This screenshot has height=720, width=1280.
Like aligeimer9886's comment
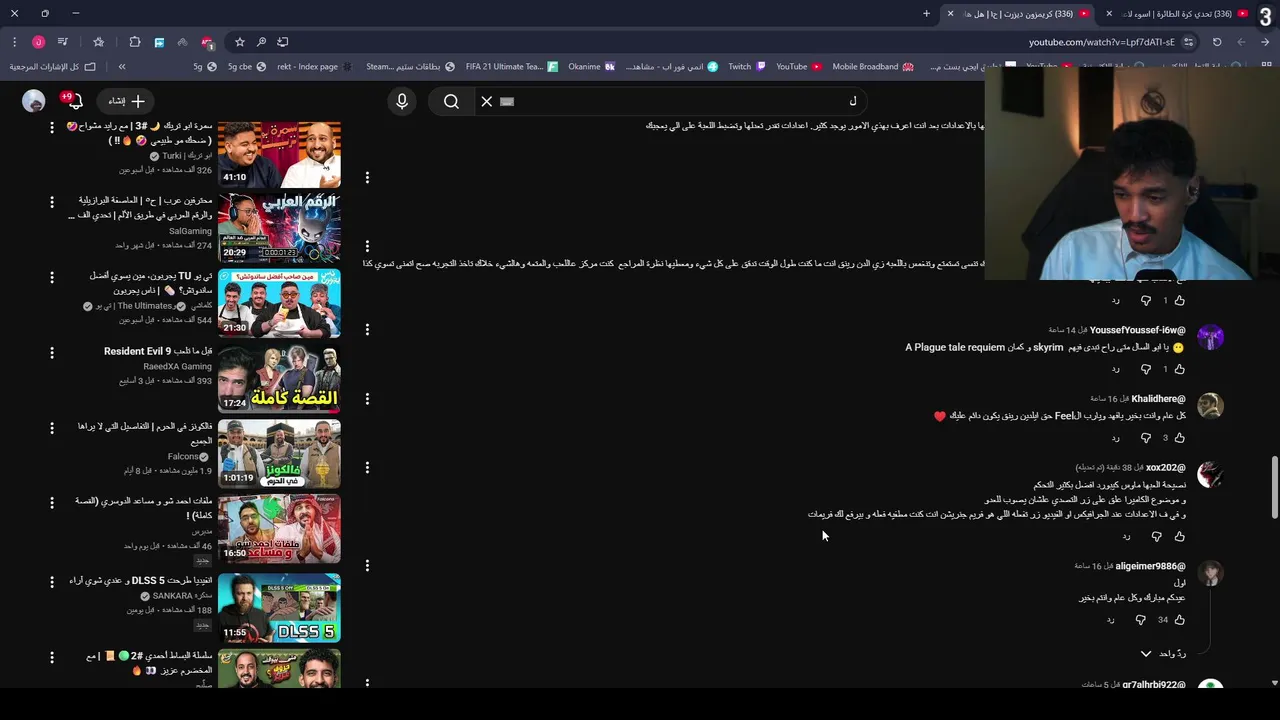[x=1180, y=620]
